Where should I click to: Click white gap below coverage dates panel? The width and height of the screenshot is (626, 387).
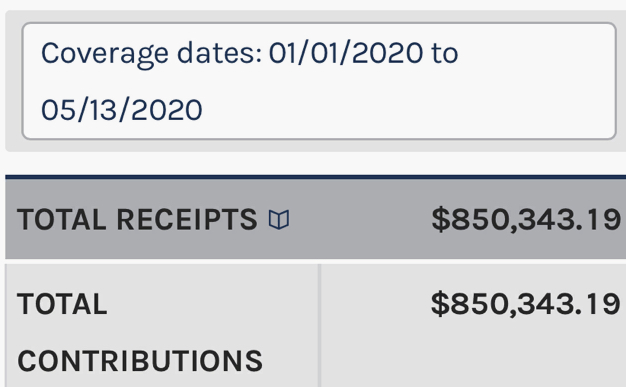(x=315, y=163)
